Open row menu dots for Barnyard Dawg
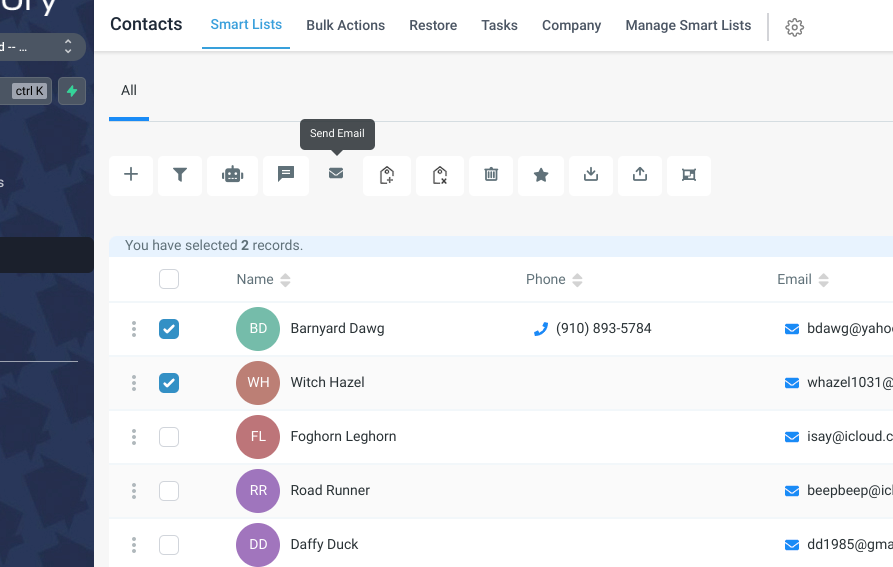893x567 pixels. click(134, 329)
